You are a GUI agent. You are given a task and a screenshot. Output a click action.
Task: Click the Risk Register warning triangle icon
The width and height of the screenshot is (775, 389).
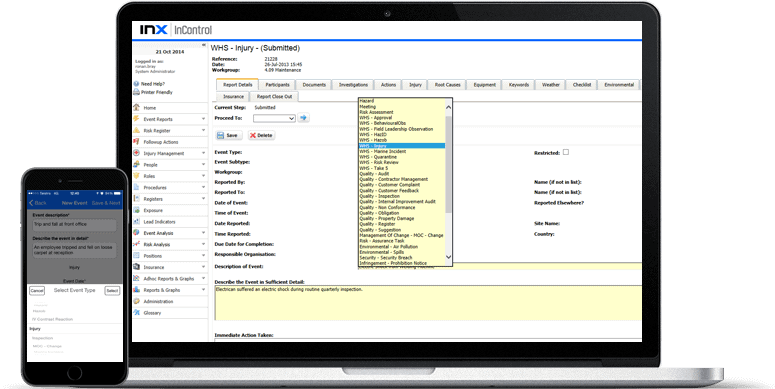click(x=137, y=130)
